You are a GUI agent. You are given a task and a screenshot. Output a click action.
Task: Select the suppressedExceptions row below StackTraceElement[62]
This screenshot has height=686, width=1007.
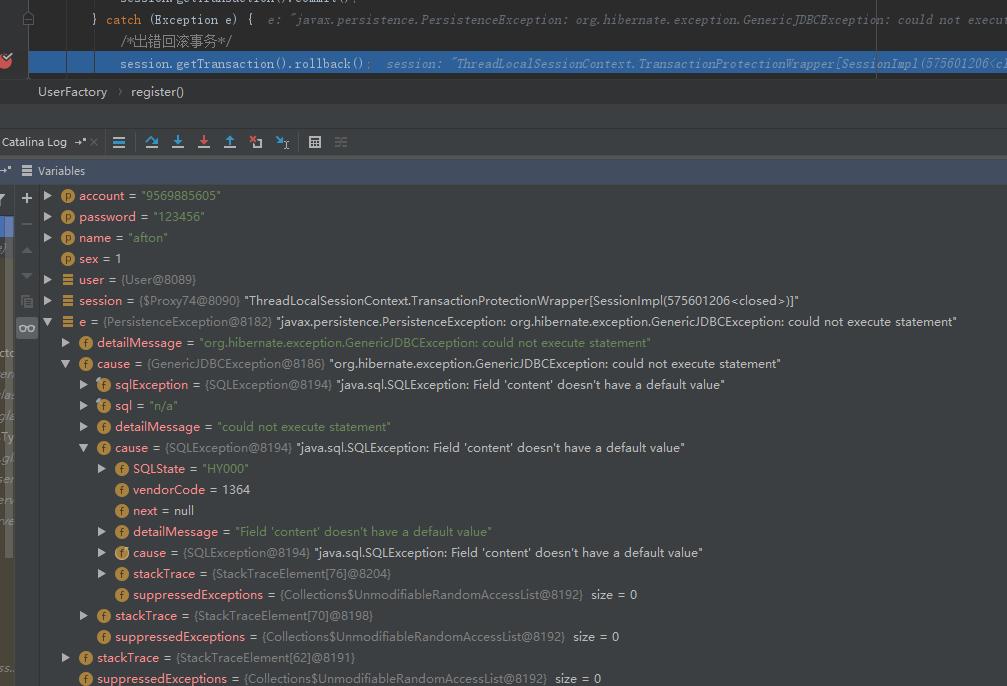(x=523, y=678)
